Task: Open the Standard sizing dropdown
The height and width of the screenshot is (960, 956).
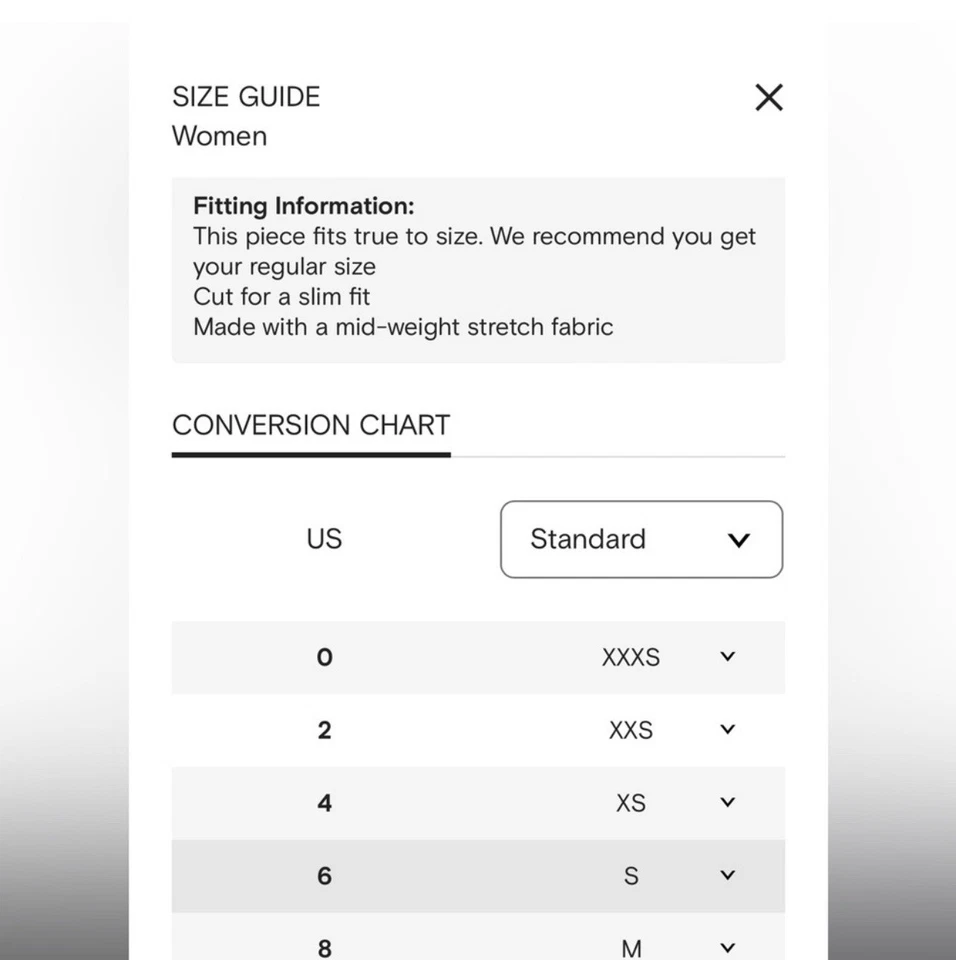Action: [641, 539]
